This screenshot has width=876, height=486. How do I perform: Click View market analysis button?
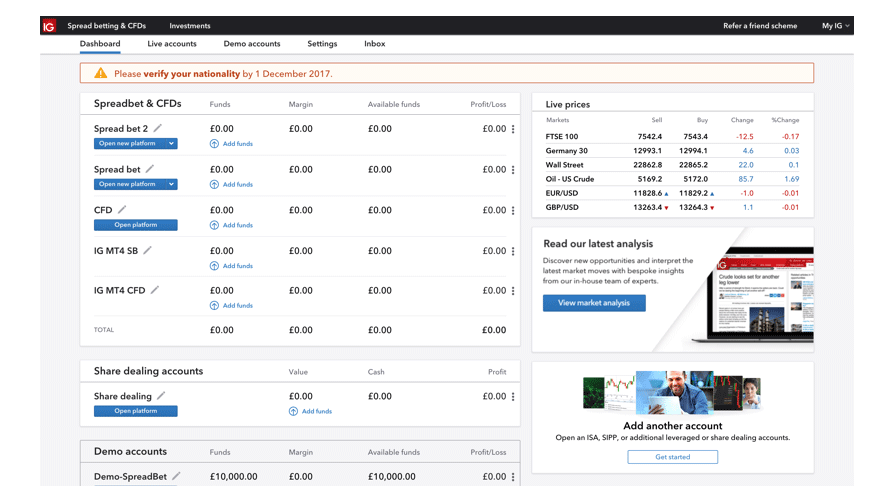(x=594, y=303)
